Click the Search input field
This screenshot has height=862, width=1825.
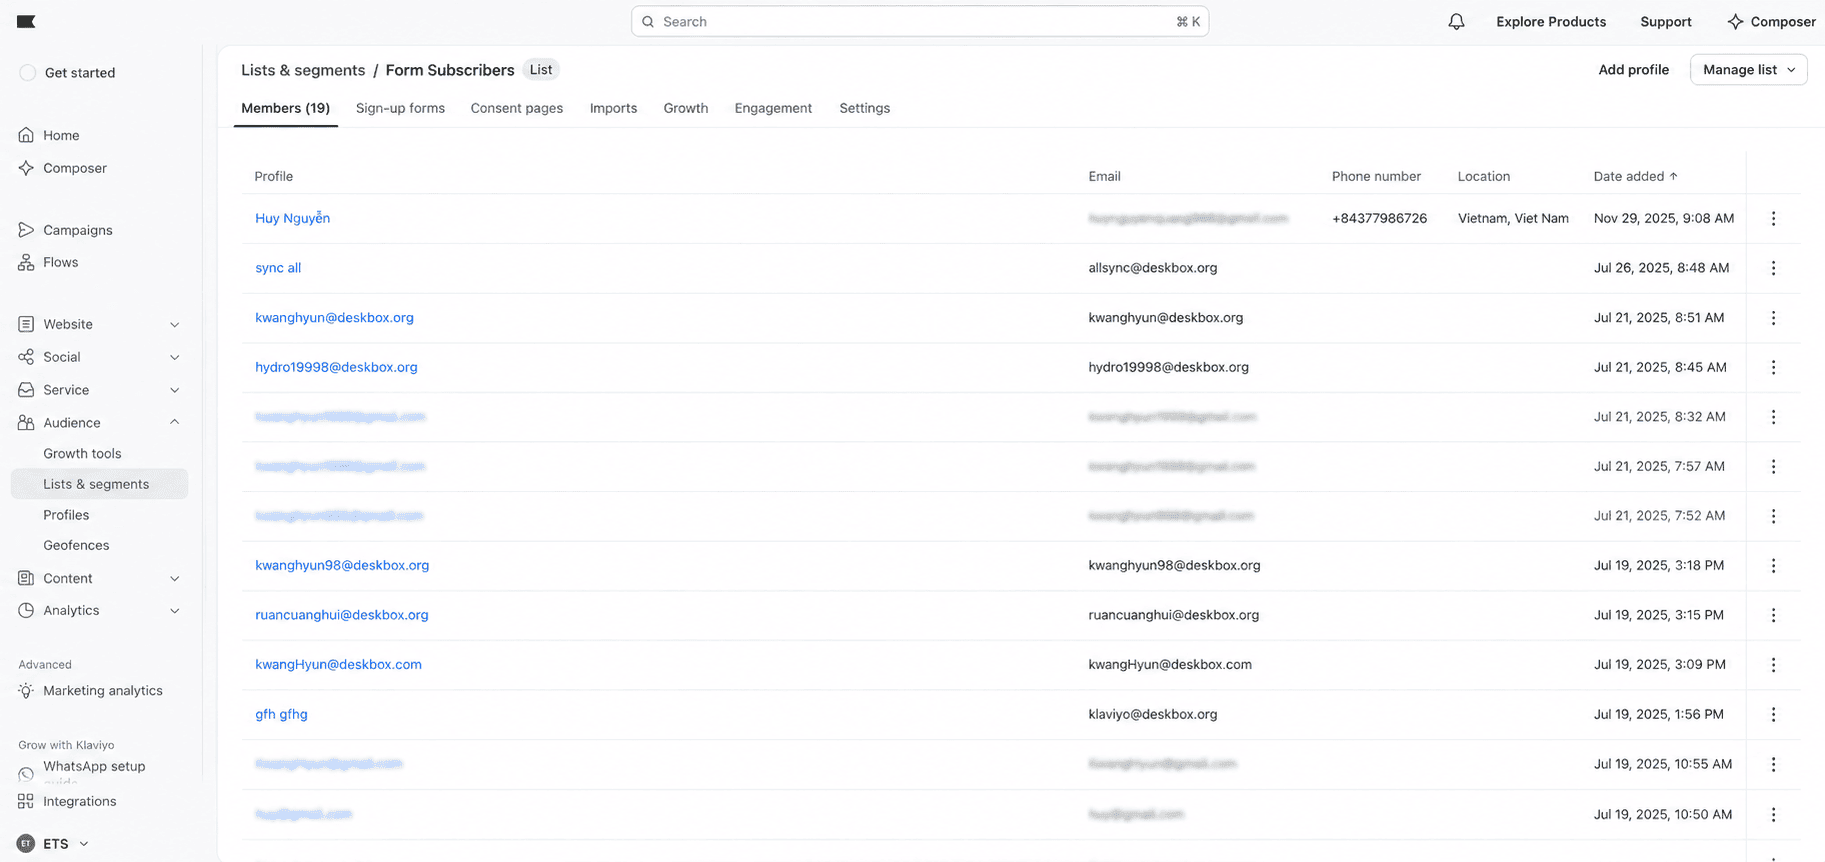(920, 21)
